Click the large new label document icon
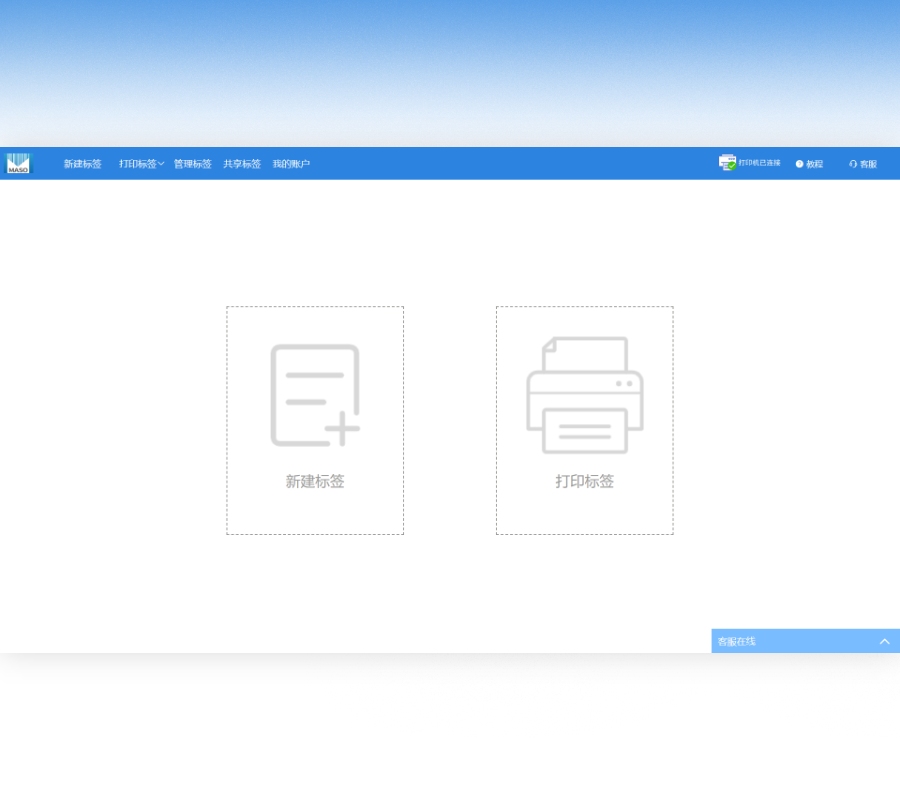 click(x=313, y=394)
